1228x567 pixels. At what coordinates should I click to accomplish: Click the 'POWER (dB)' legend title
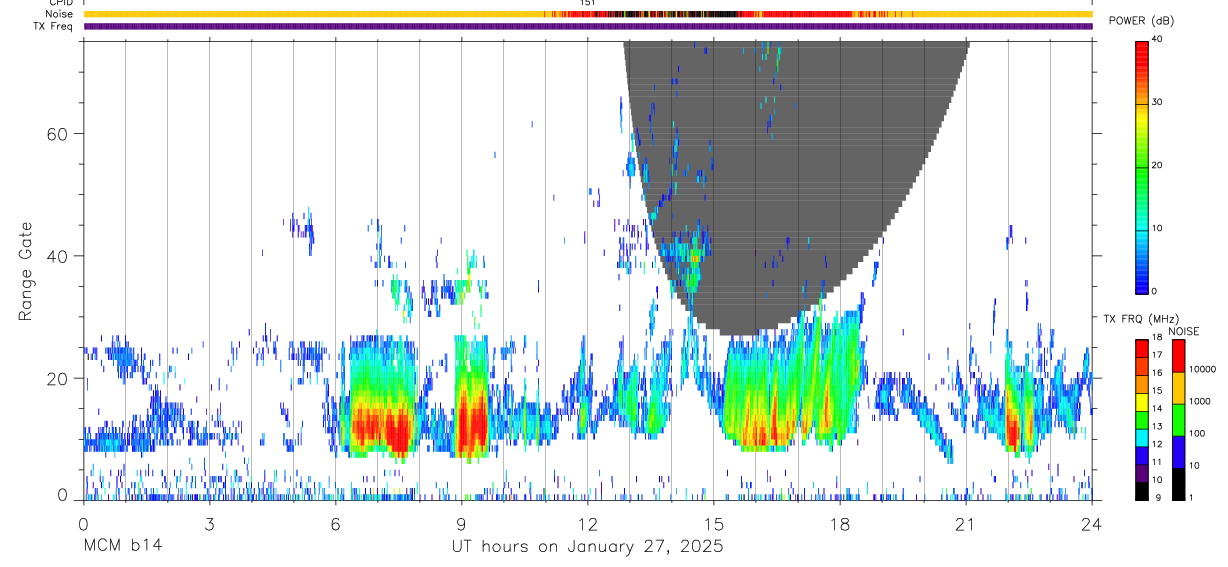coord(1141,21)
